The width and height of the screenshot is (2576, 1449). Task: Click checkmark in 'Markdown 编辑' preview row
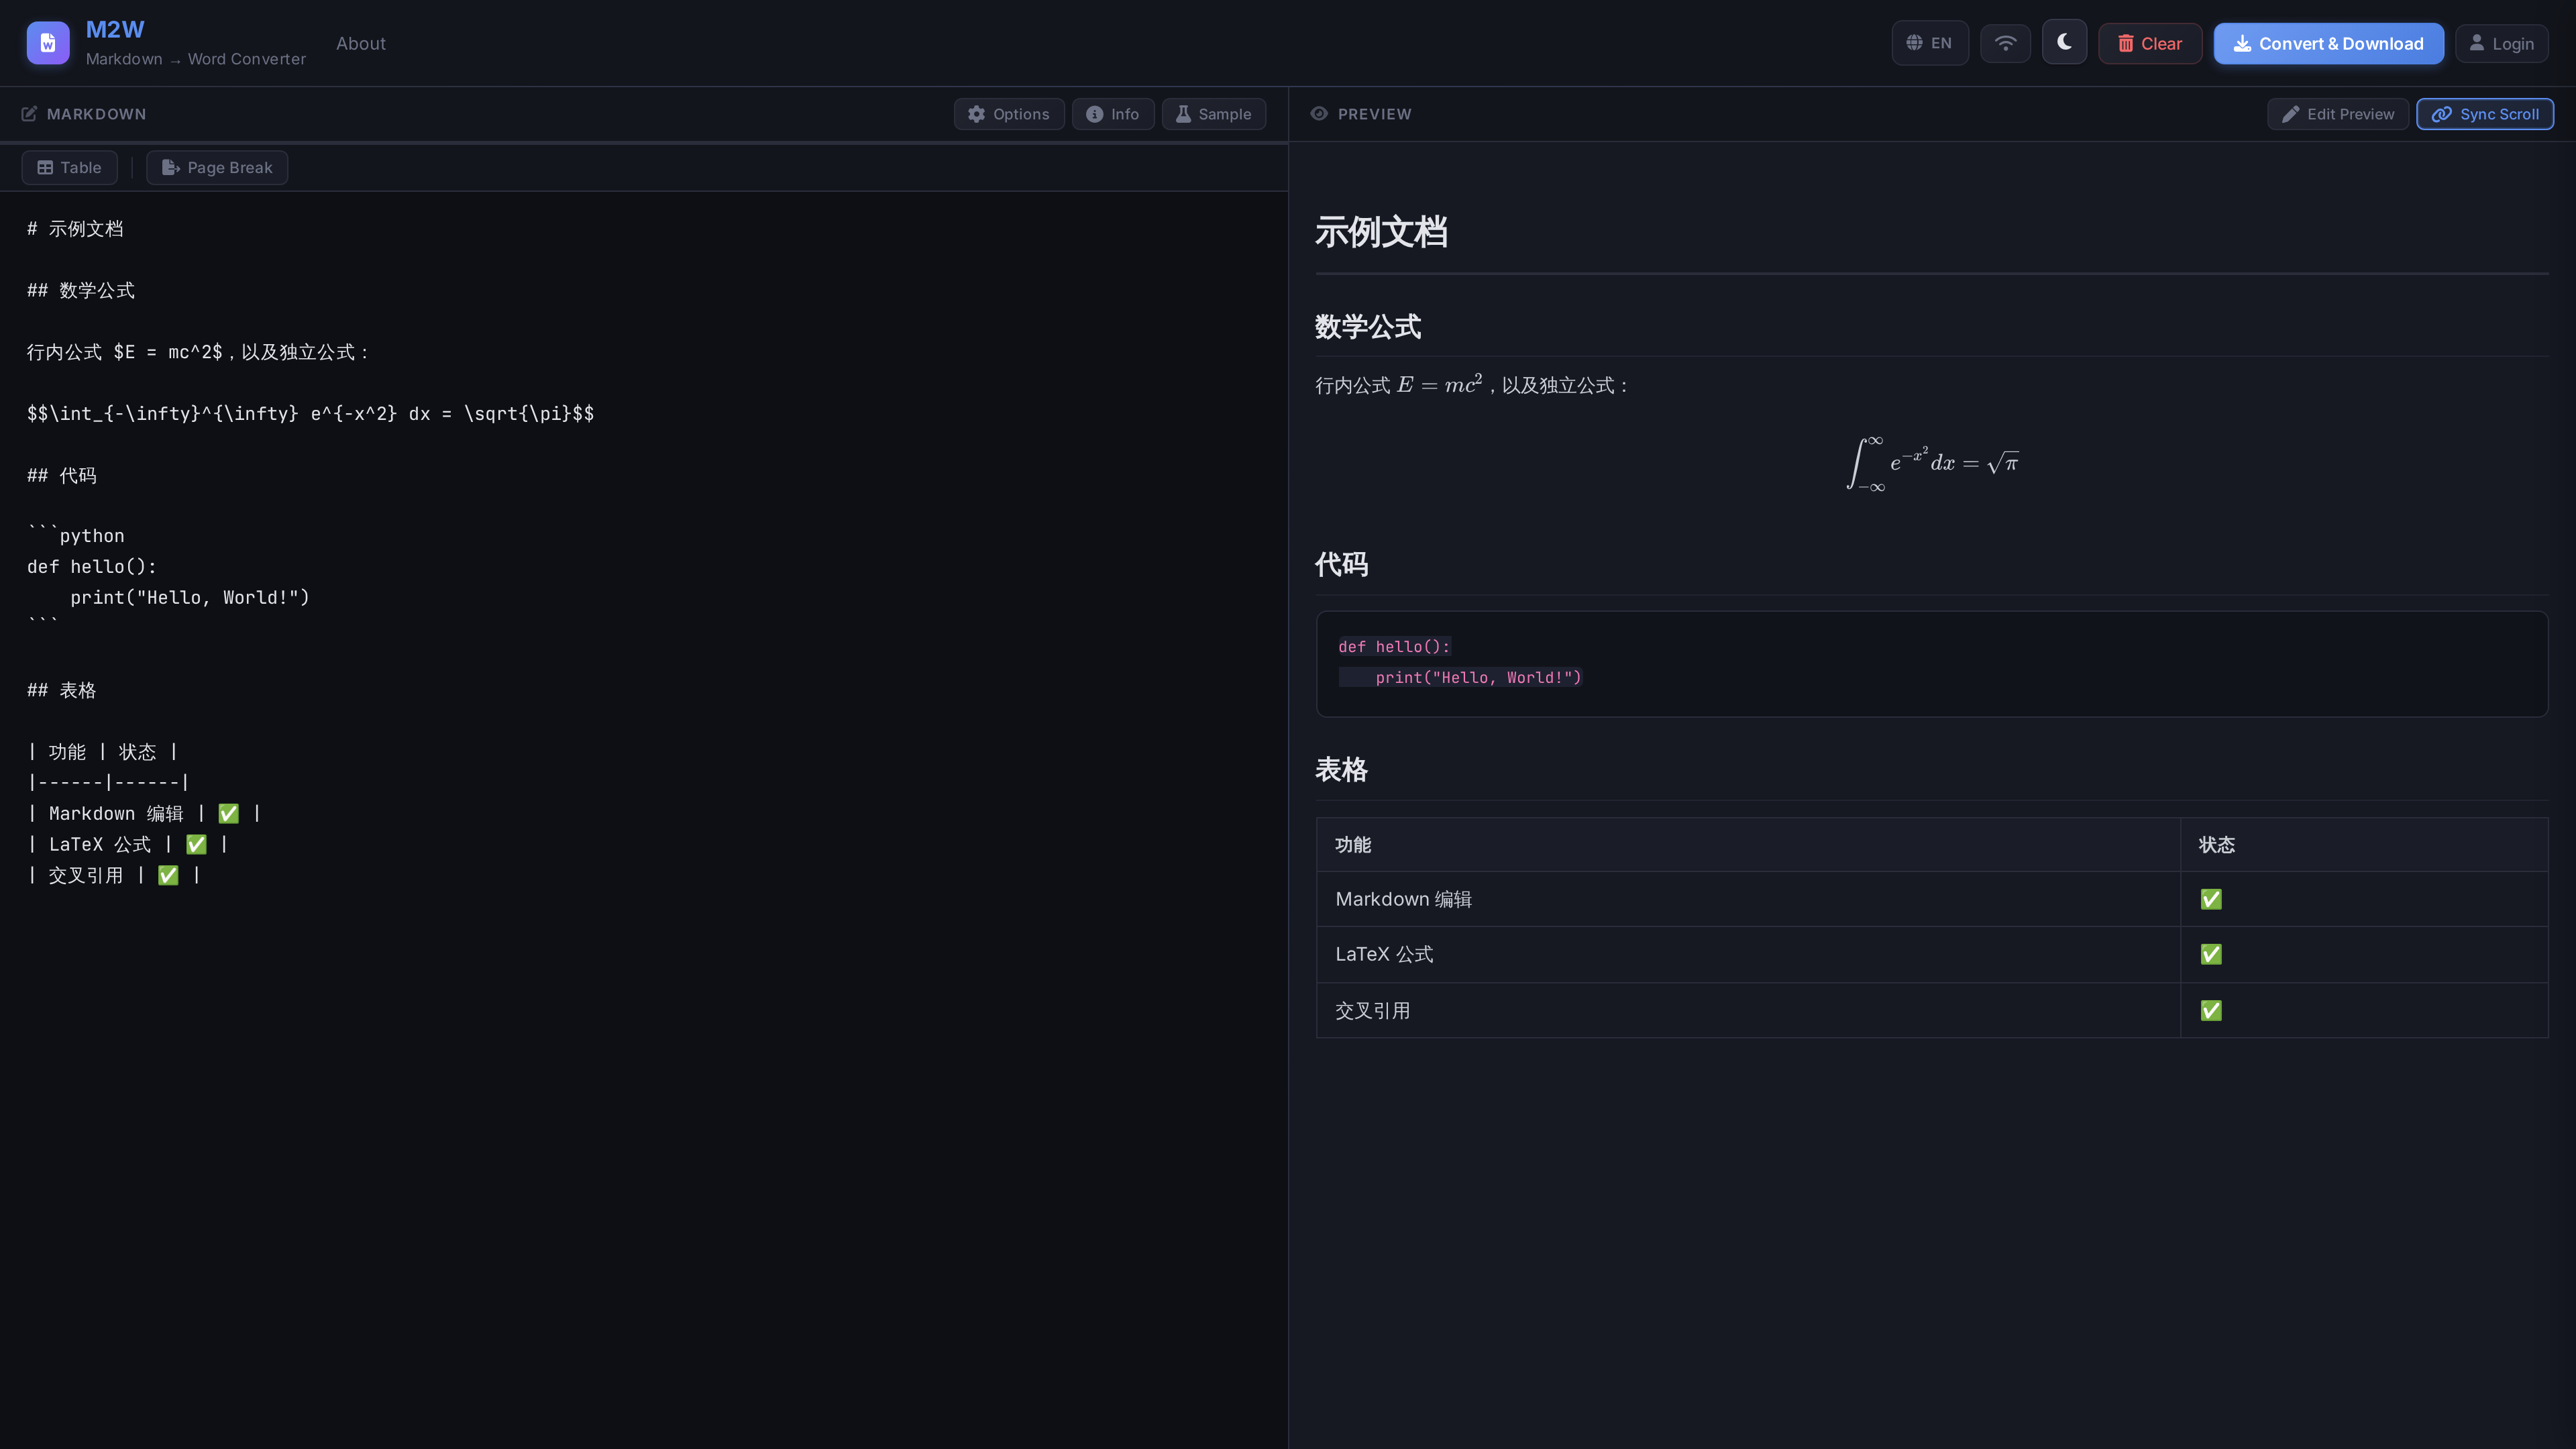(x=2211, y=899)
